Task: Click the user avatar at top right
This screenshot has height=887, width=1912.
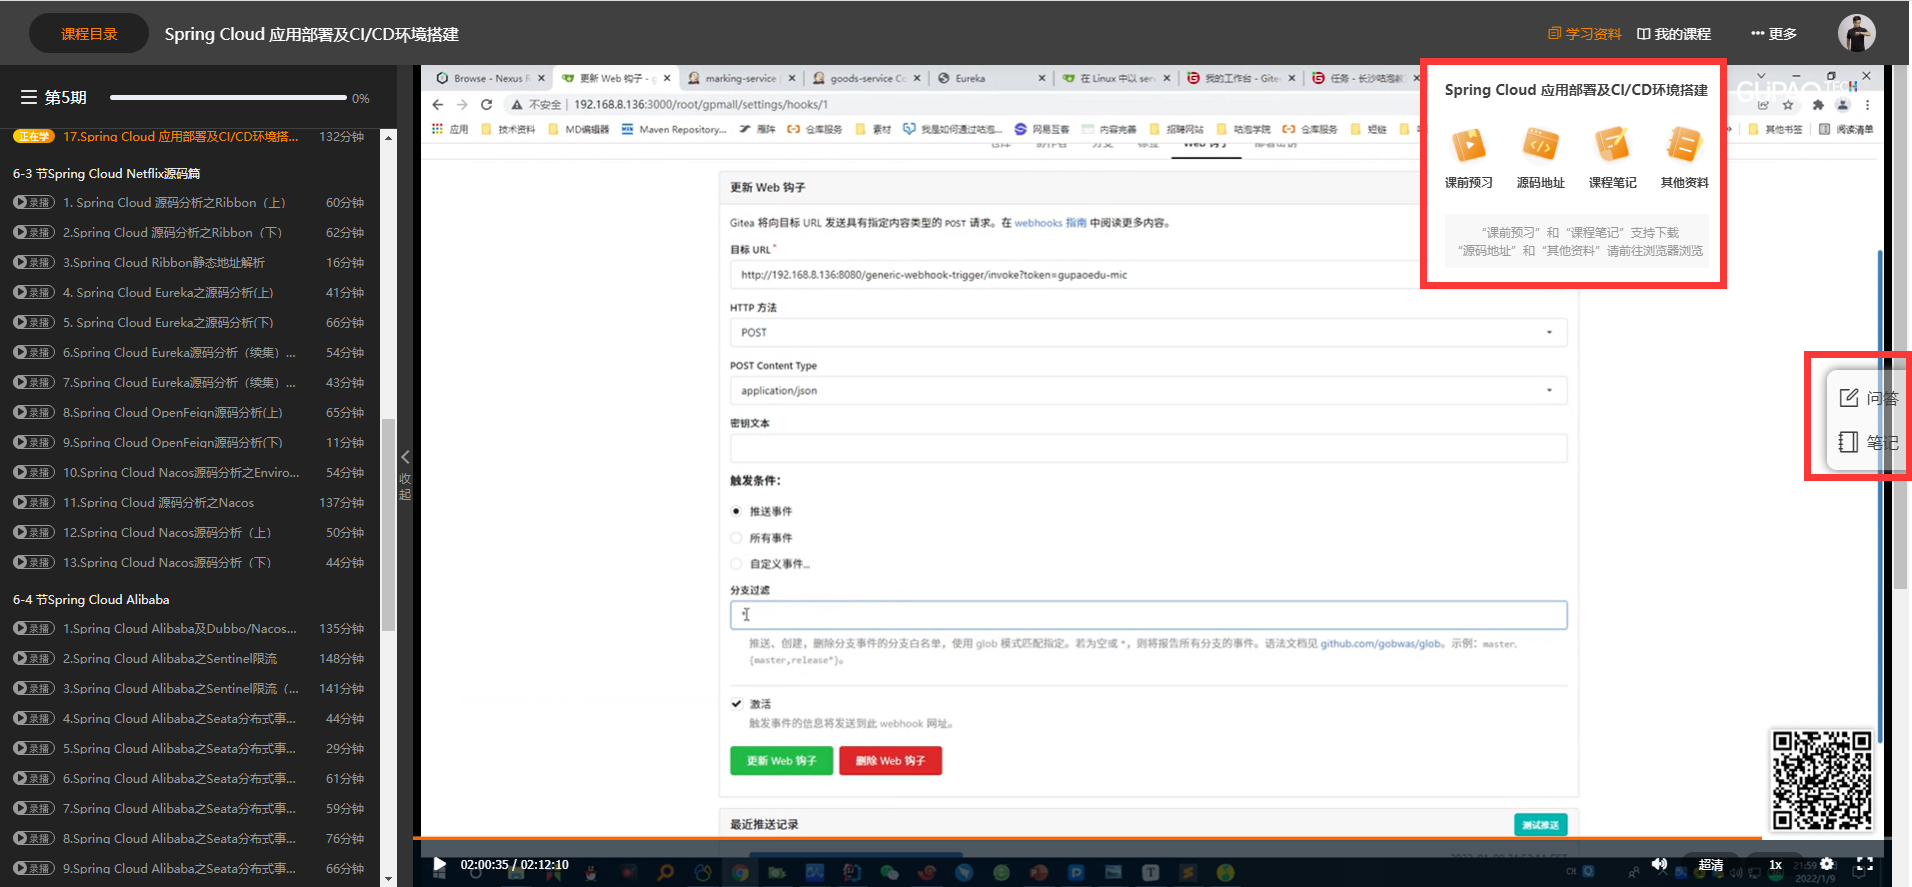Action: coord(1856,33)
